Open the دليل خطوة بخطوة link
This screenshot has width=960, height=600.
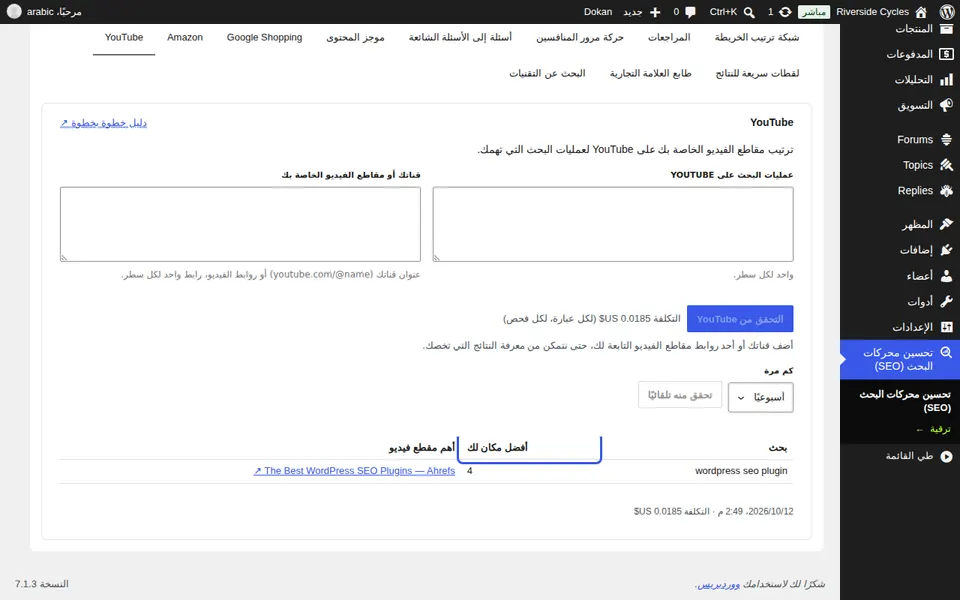pos(103,123)
